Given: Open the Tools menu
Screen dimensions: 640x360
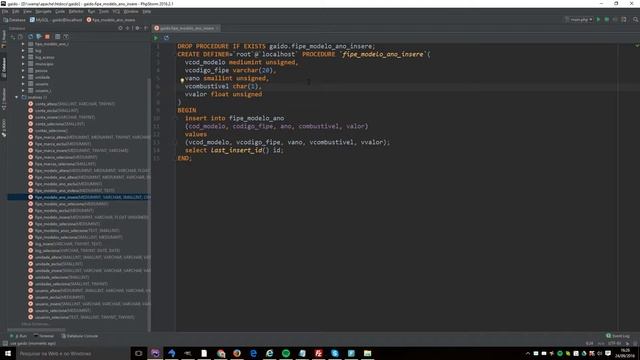Looking at the screenshot, I should (x=104, y=11).
